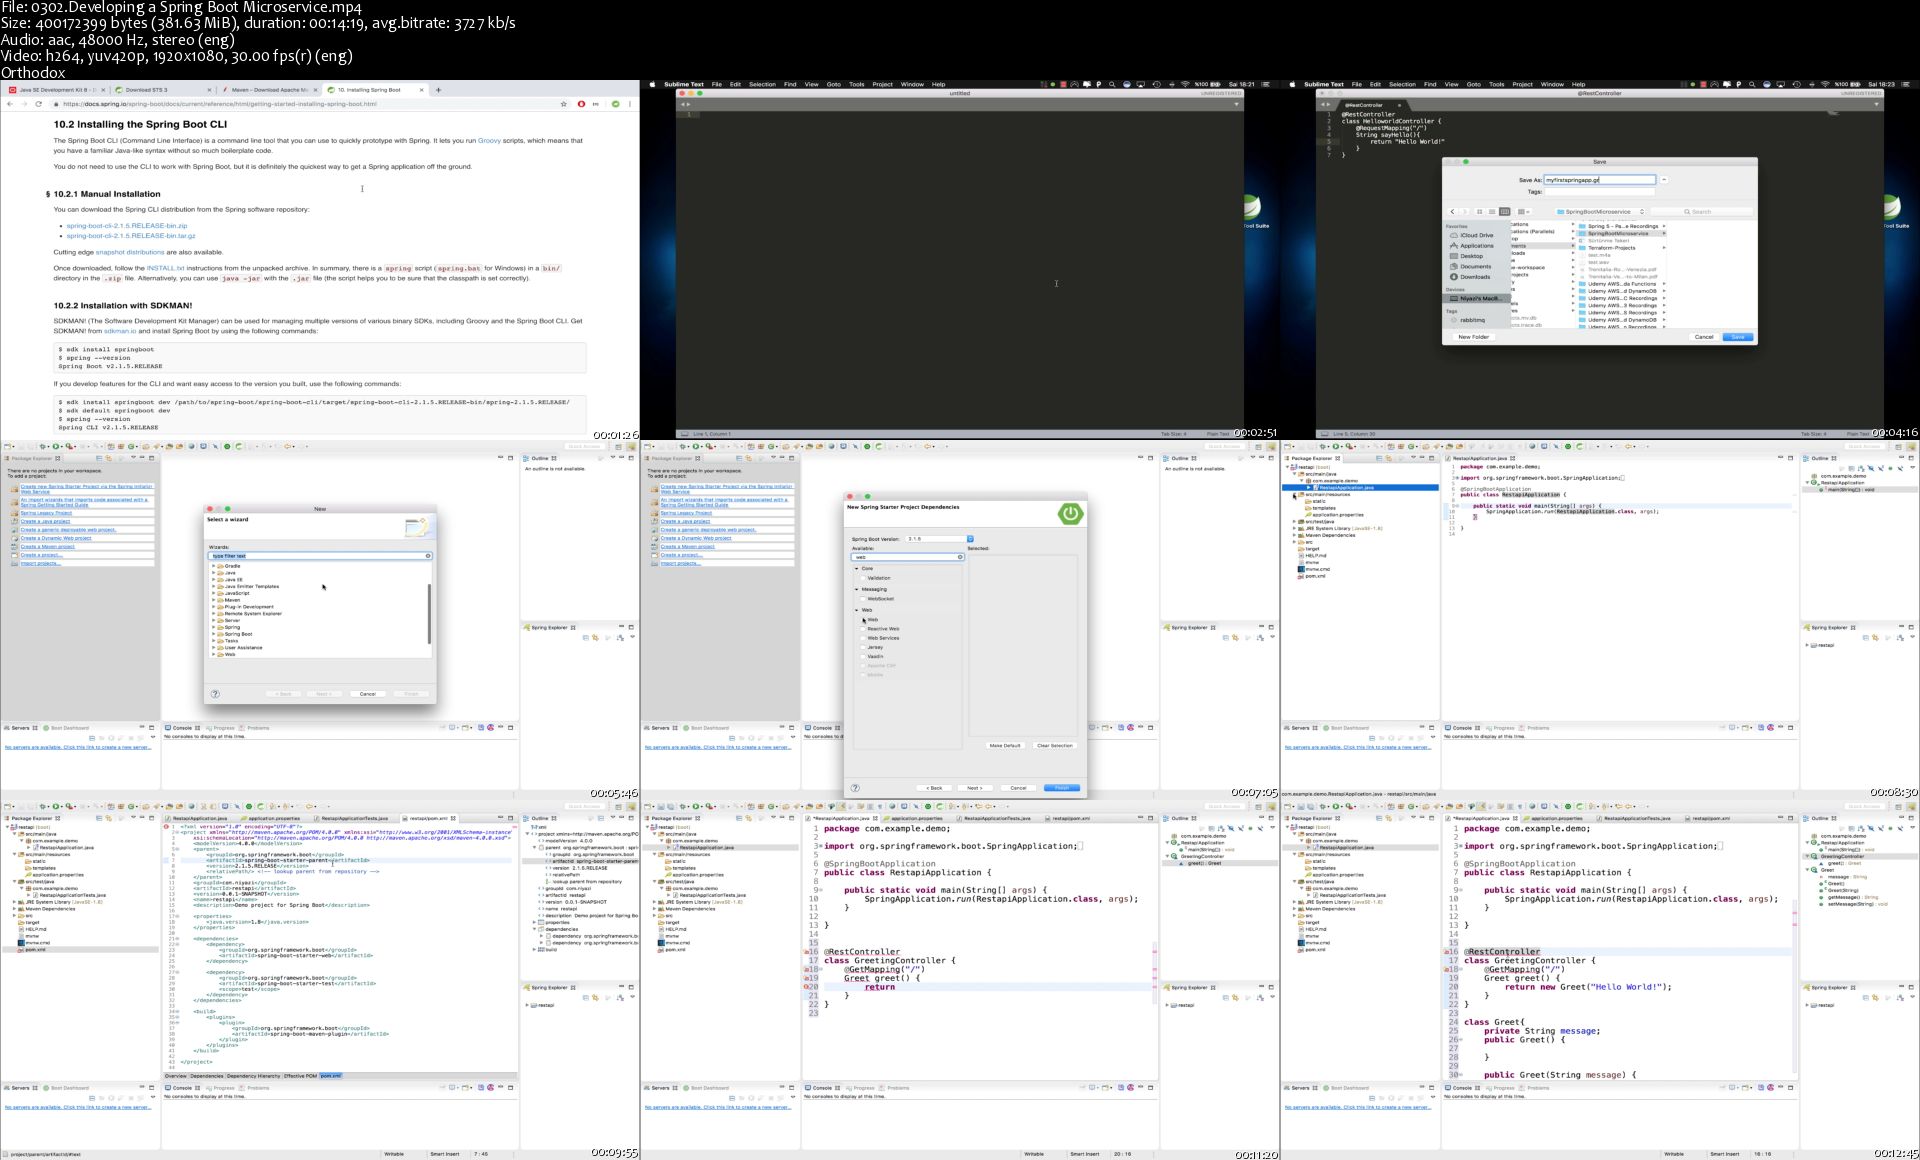Enable the Validation dependency checkbox

coord(863,578)
